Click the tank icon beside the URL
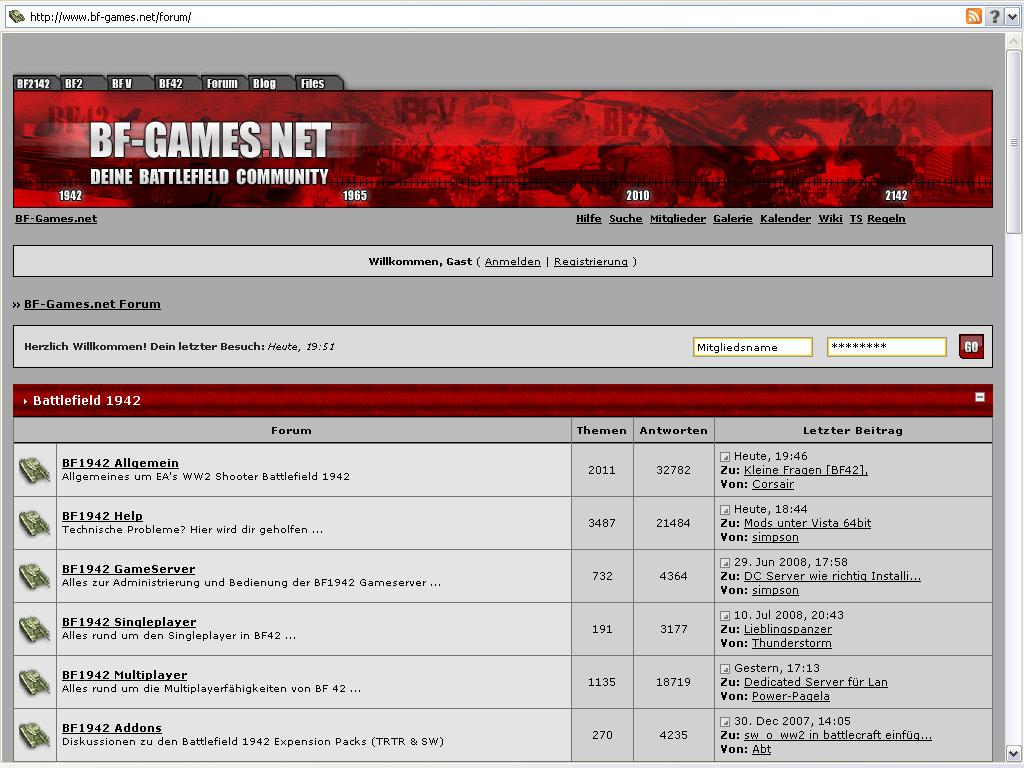 [16, 16]
